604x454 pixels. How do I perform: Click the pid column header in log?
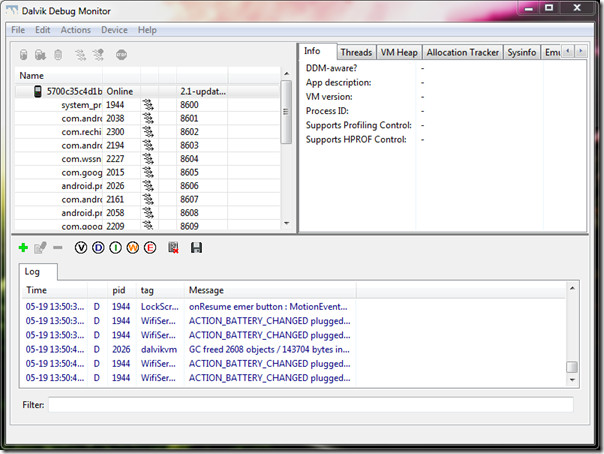122,290
